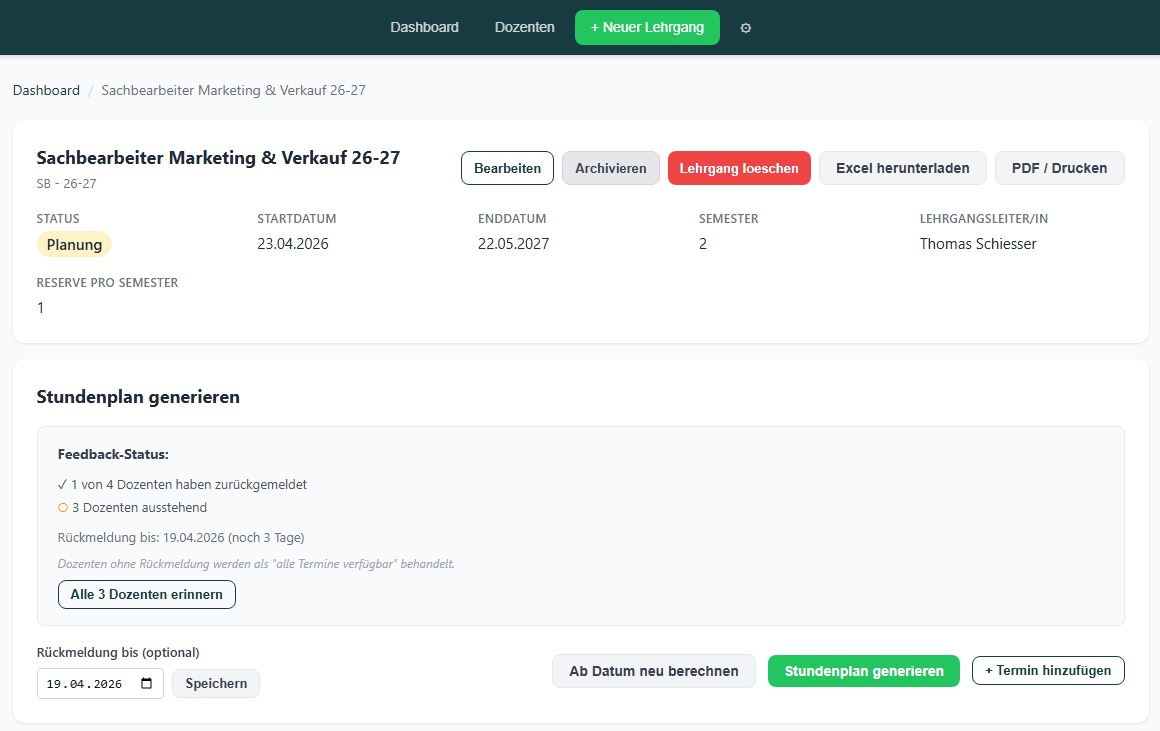Select the yellow 'Planung' status badge

coord(74,243)
